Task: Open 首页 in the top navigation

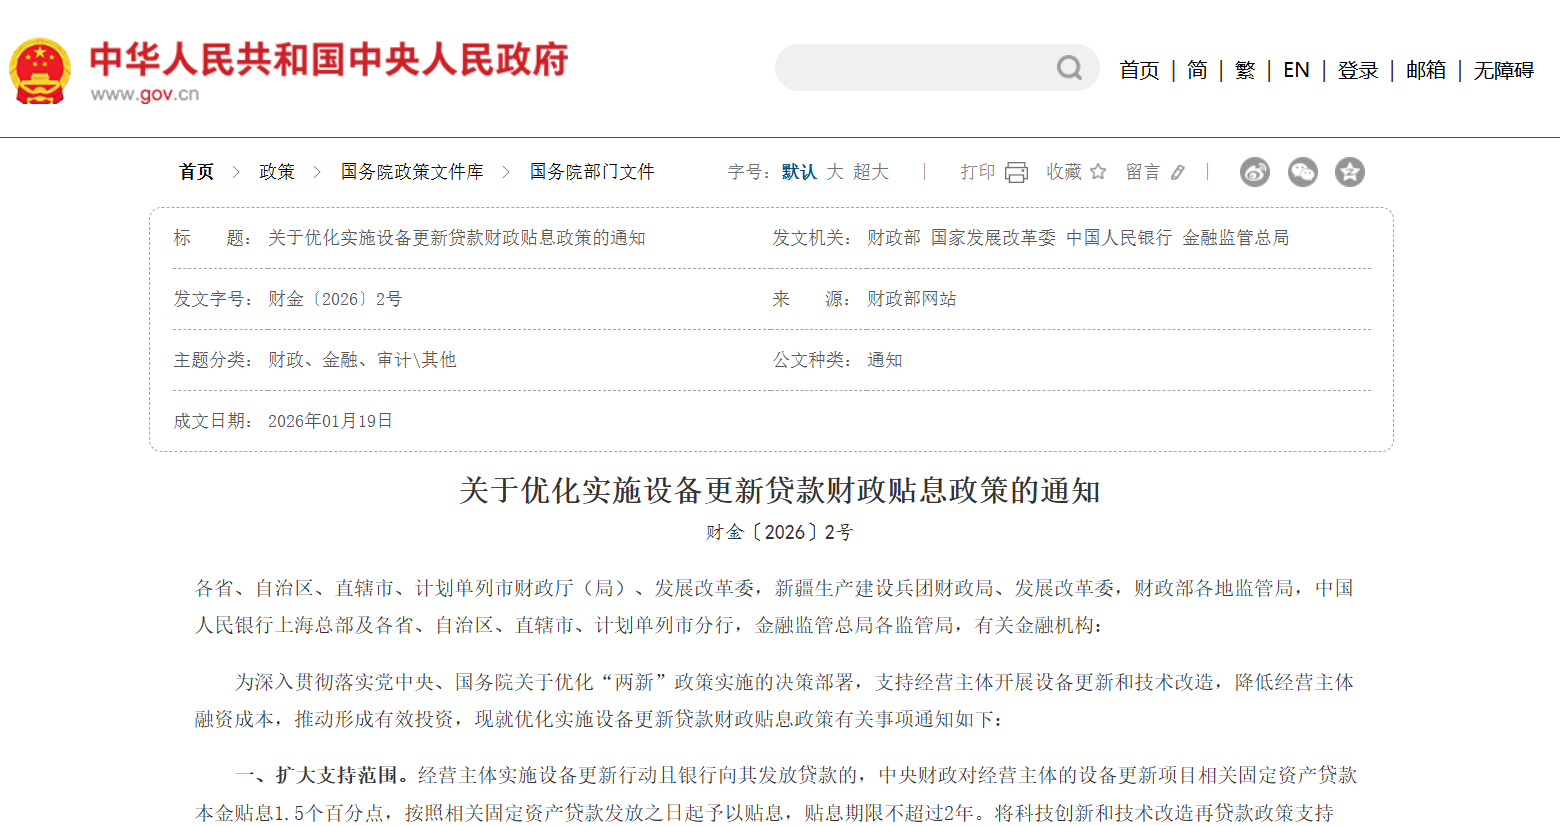Action: [1139, 70]
